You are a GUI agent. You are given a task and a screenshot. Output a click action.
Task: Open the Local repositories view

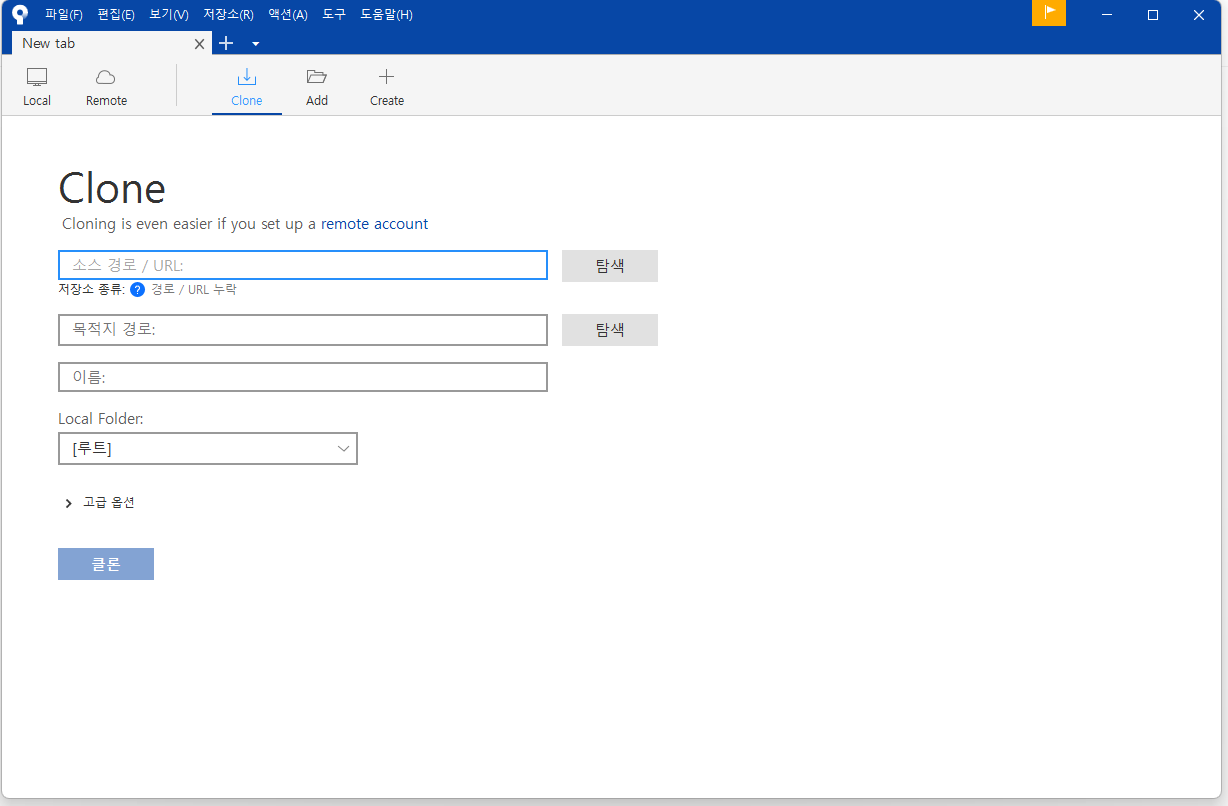[x=37, y=87]
